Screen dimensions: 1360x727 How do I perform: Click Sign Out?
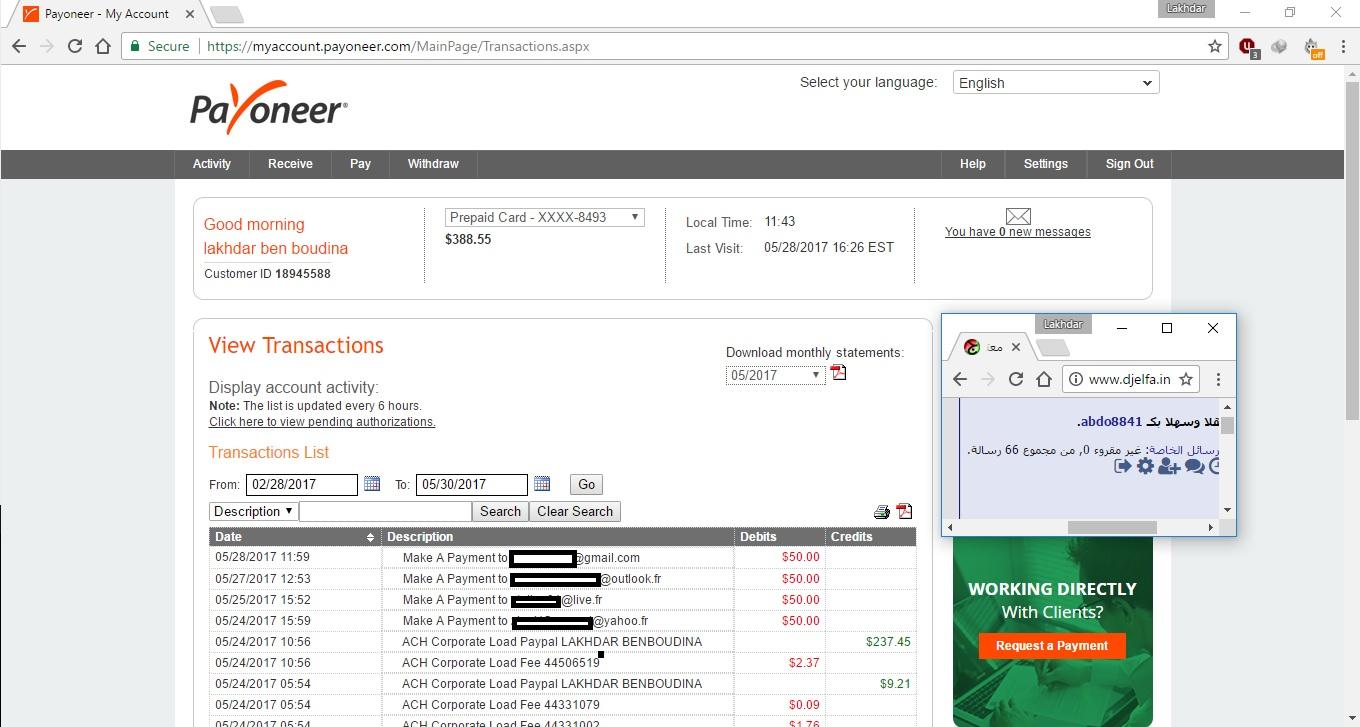[x=1130, y=164]
